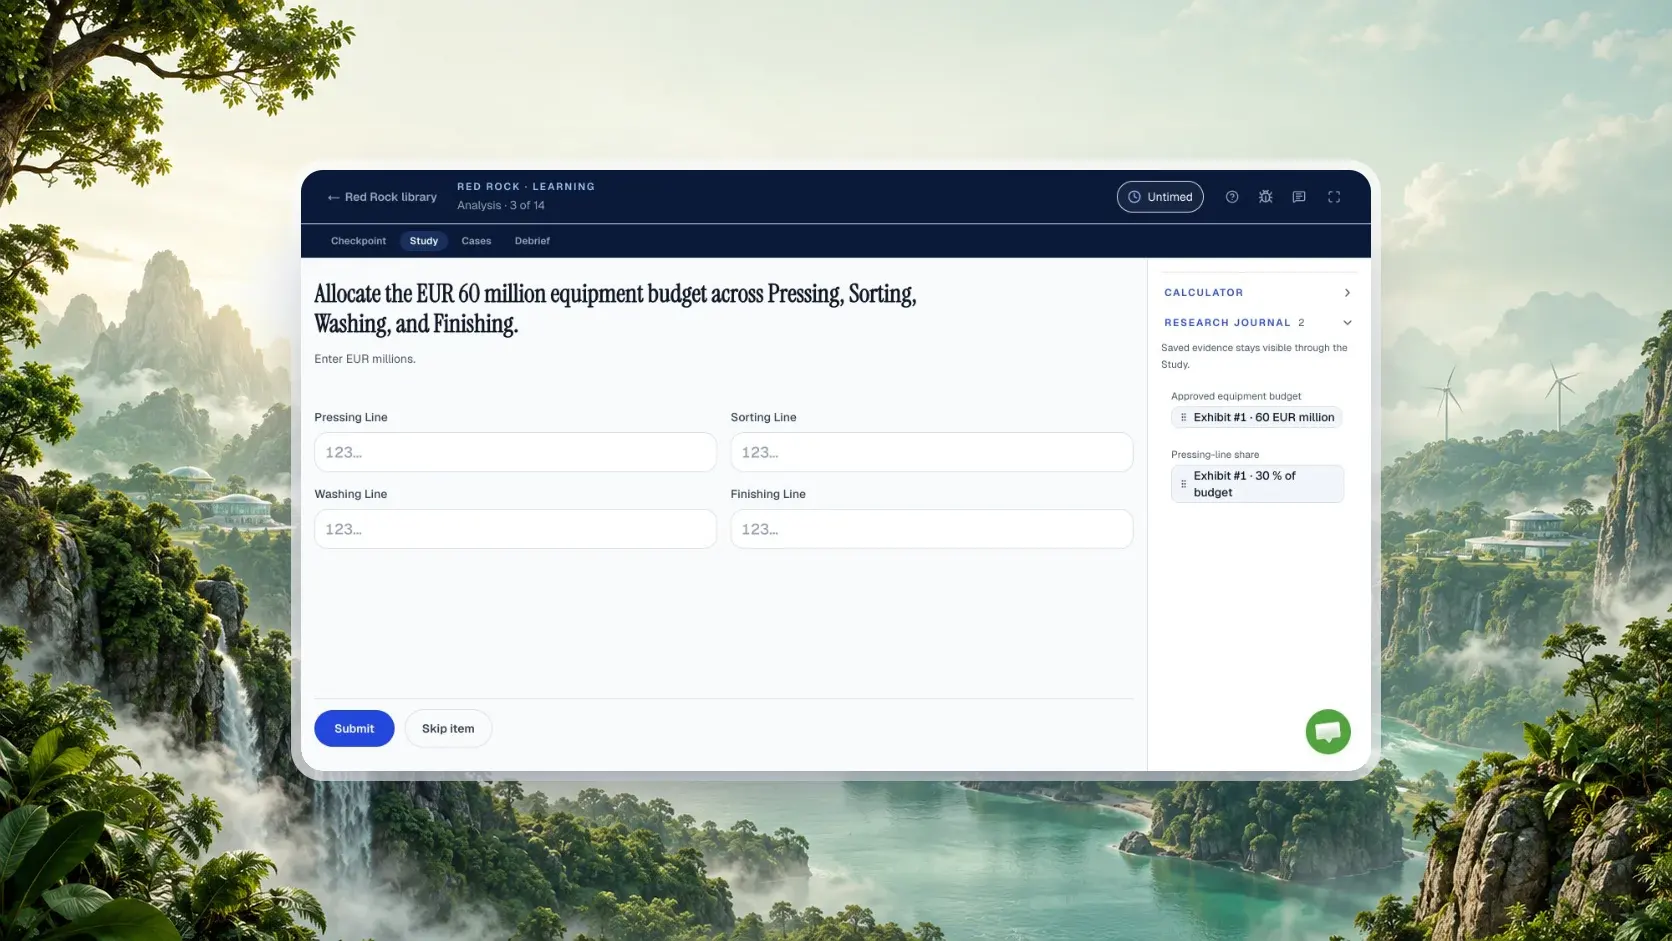Focus the Pressing Line input field
Image resolution: width=1672 pixels, height=941 pixels.
tap(515, 452)
